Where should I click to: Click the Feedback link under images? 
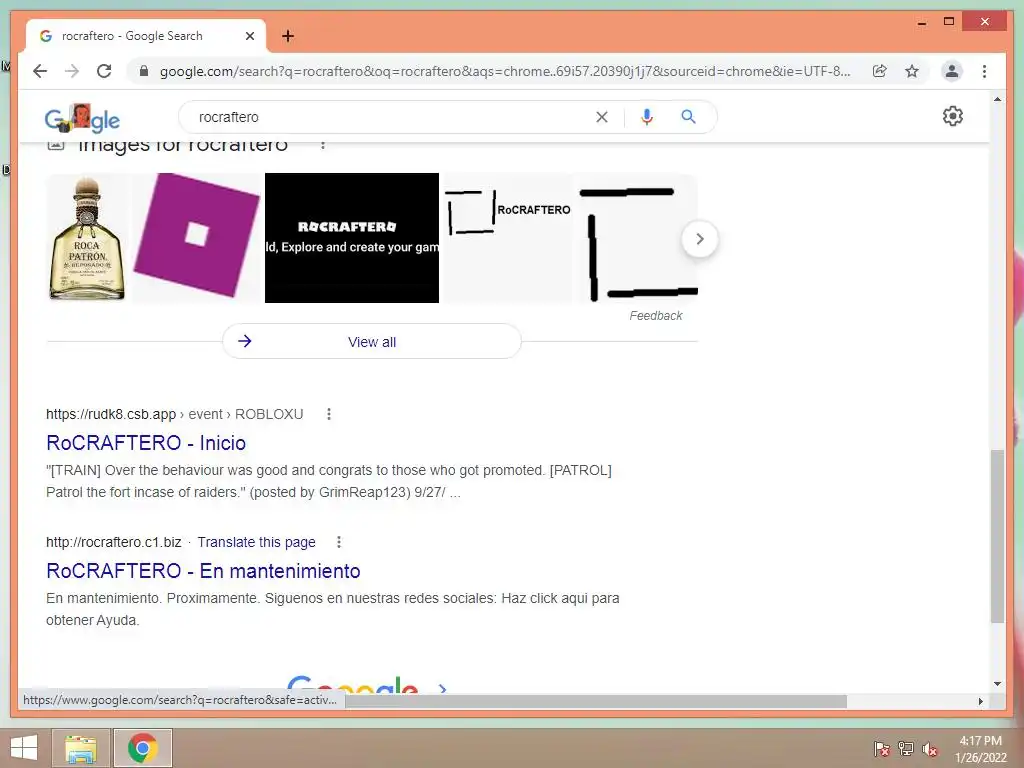pos(656,315)
